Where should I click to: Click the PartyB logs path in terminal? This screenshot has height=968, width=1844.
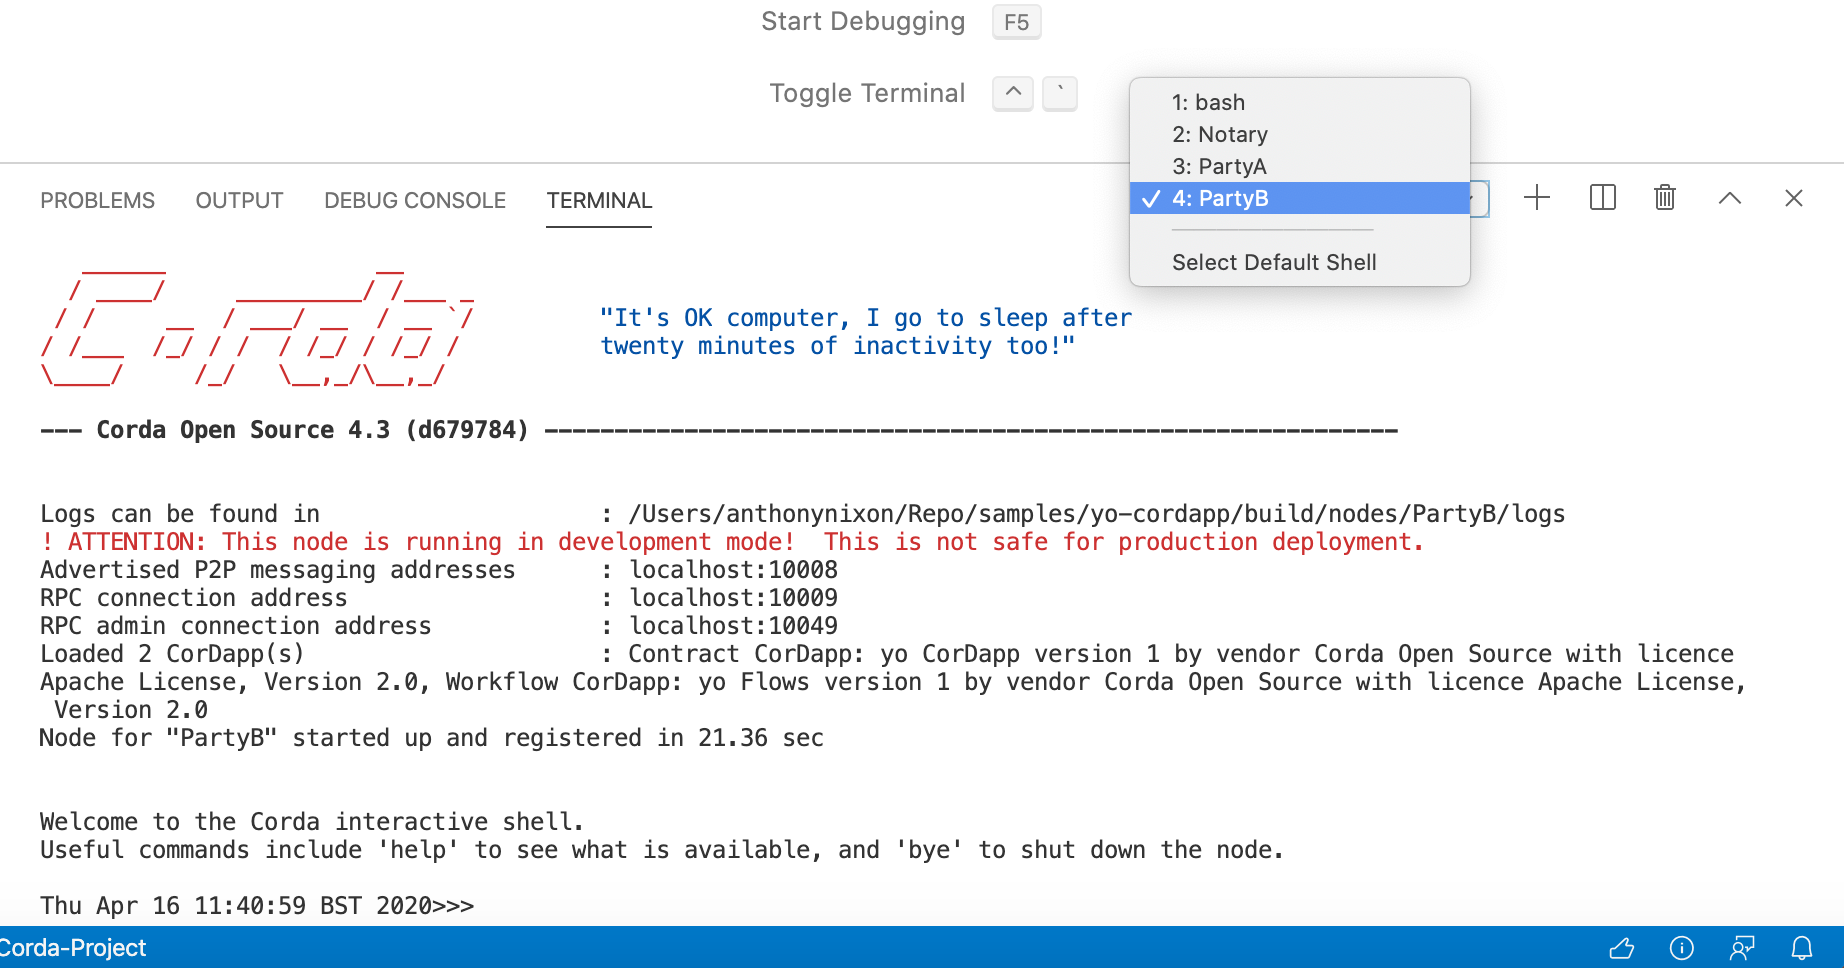click(x=1096, y=514)
